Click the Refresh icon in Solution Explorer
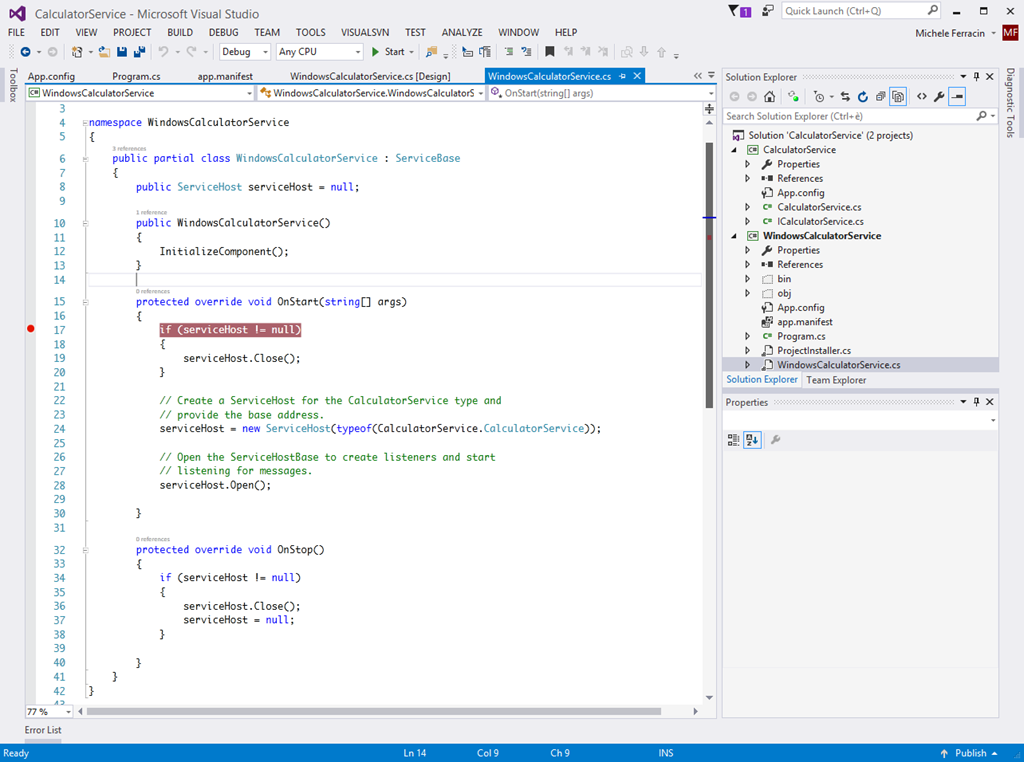This screenshot has width=1024, height=762. click(862, 97)
